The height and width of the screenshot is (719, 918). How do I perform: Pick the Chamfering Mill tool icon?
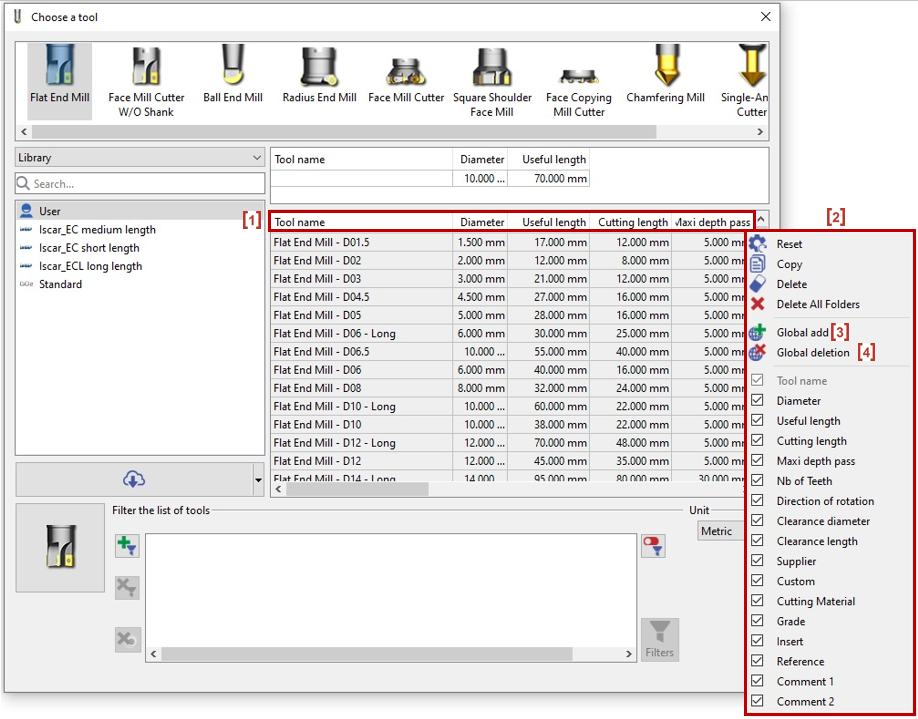click(665, 70)
